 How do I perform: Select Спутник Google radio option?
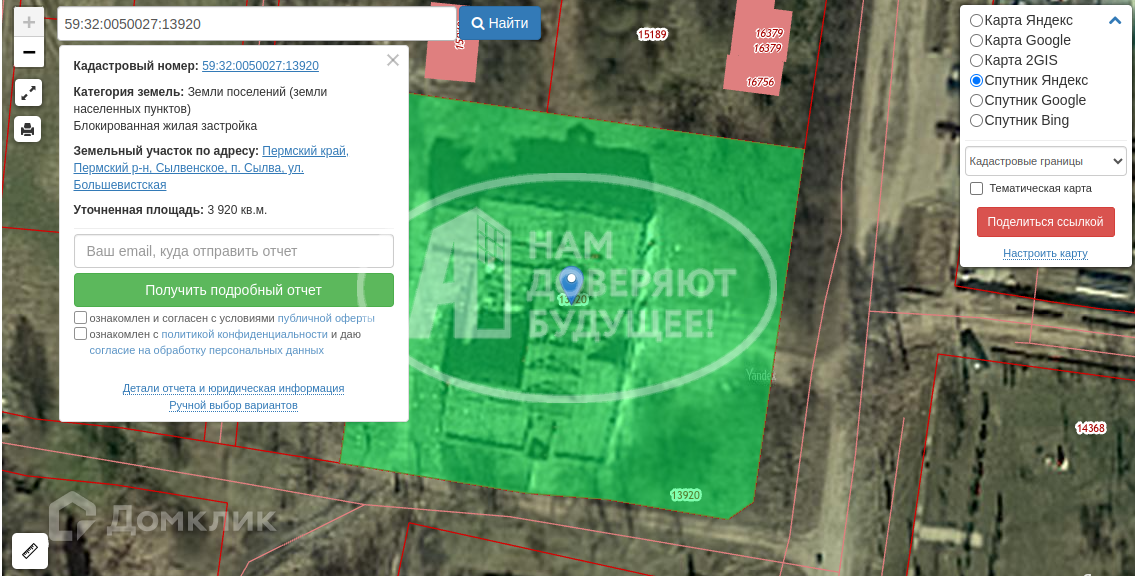coord(976,101)
